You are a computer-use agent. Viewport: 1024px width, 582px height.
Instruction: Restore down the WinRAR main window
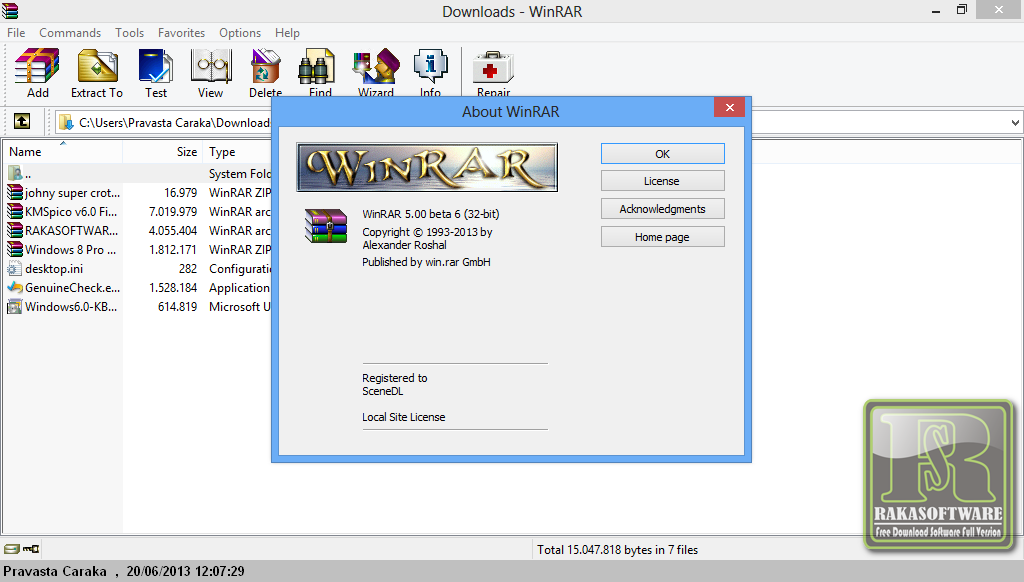(961, 10)
